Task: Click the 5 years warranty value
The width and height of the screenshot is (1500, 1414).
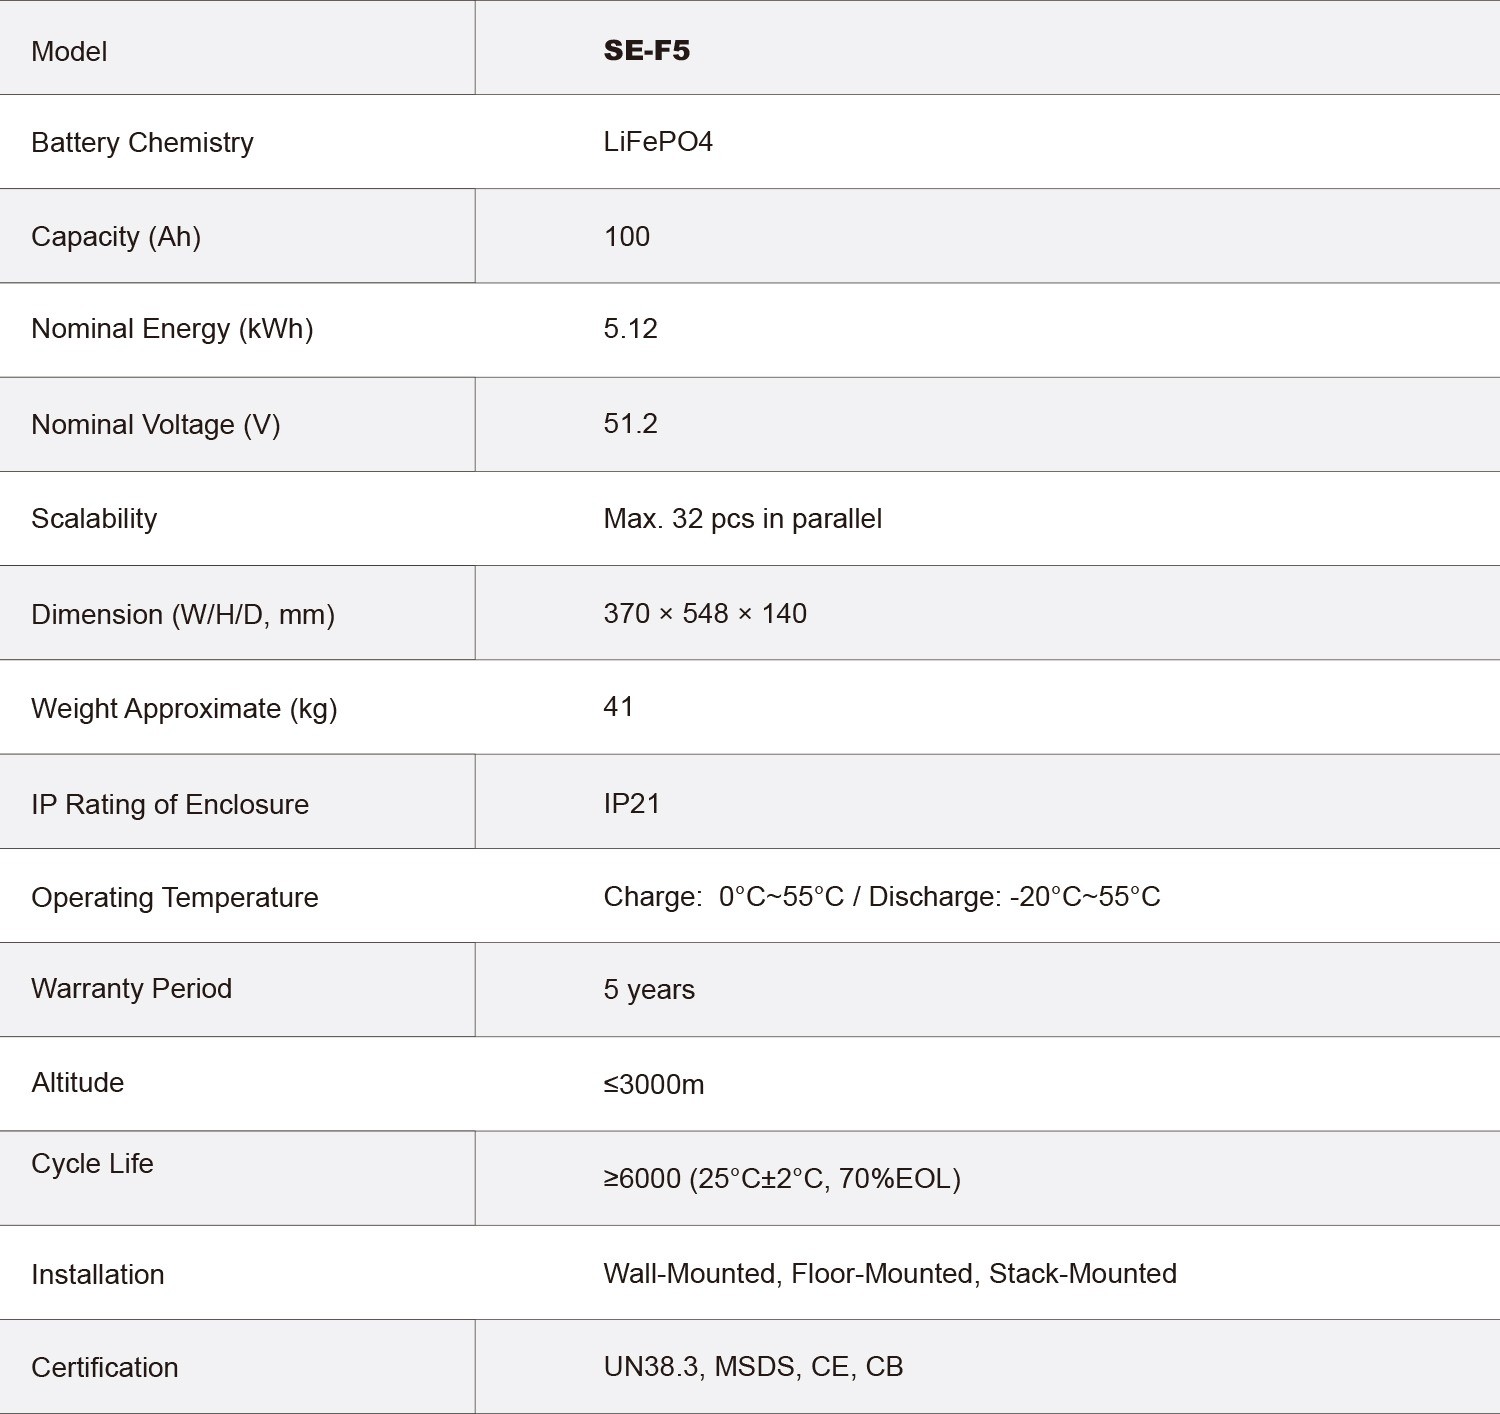Action: pos(648,990)
